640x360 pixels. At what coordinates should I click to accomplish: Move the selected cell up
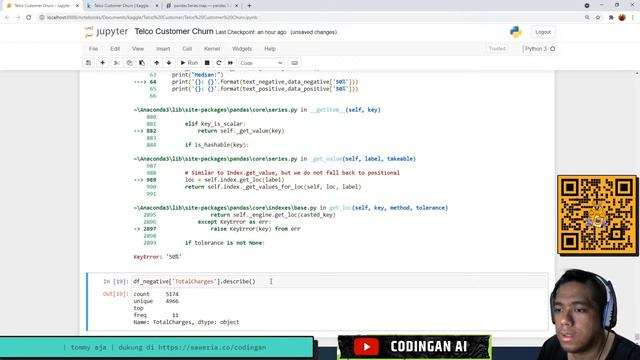pos(156,63)
